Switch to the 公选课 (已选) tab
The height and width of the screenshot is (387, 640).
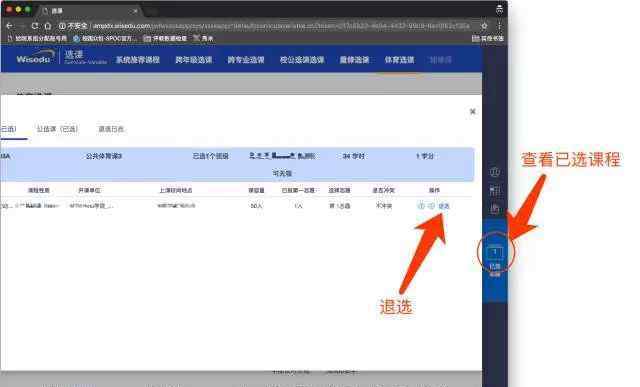(x=57, y=129)
